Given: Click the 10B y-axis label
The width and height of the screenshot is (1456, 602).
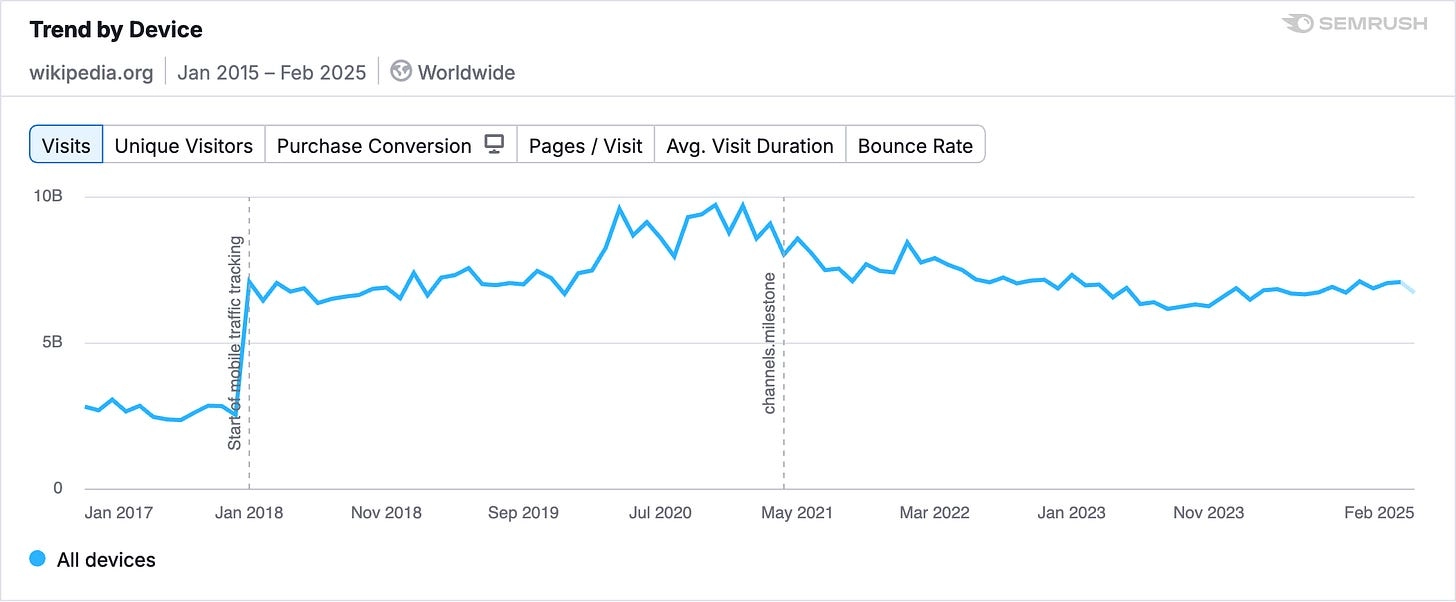Looking at the screenshot, I should (x=48, y=196).
